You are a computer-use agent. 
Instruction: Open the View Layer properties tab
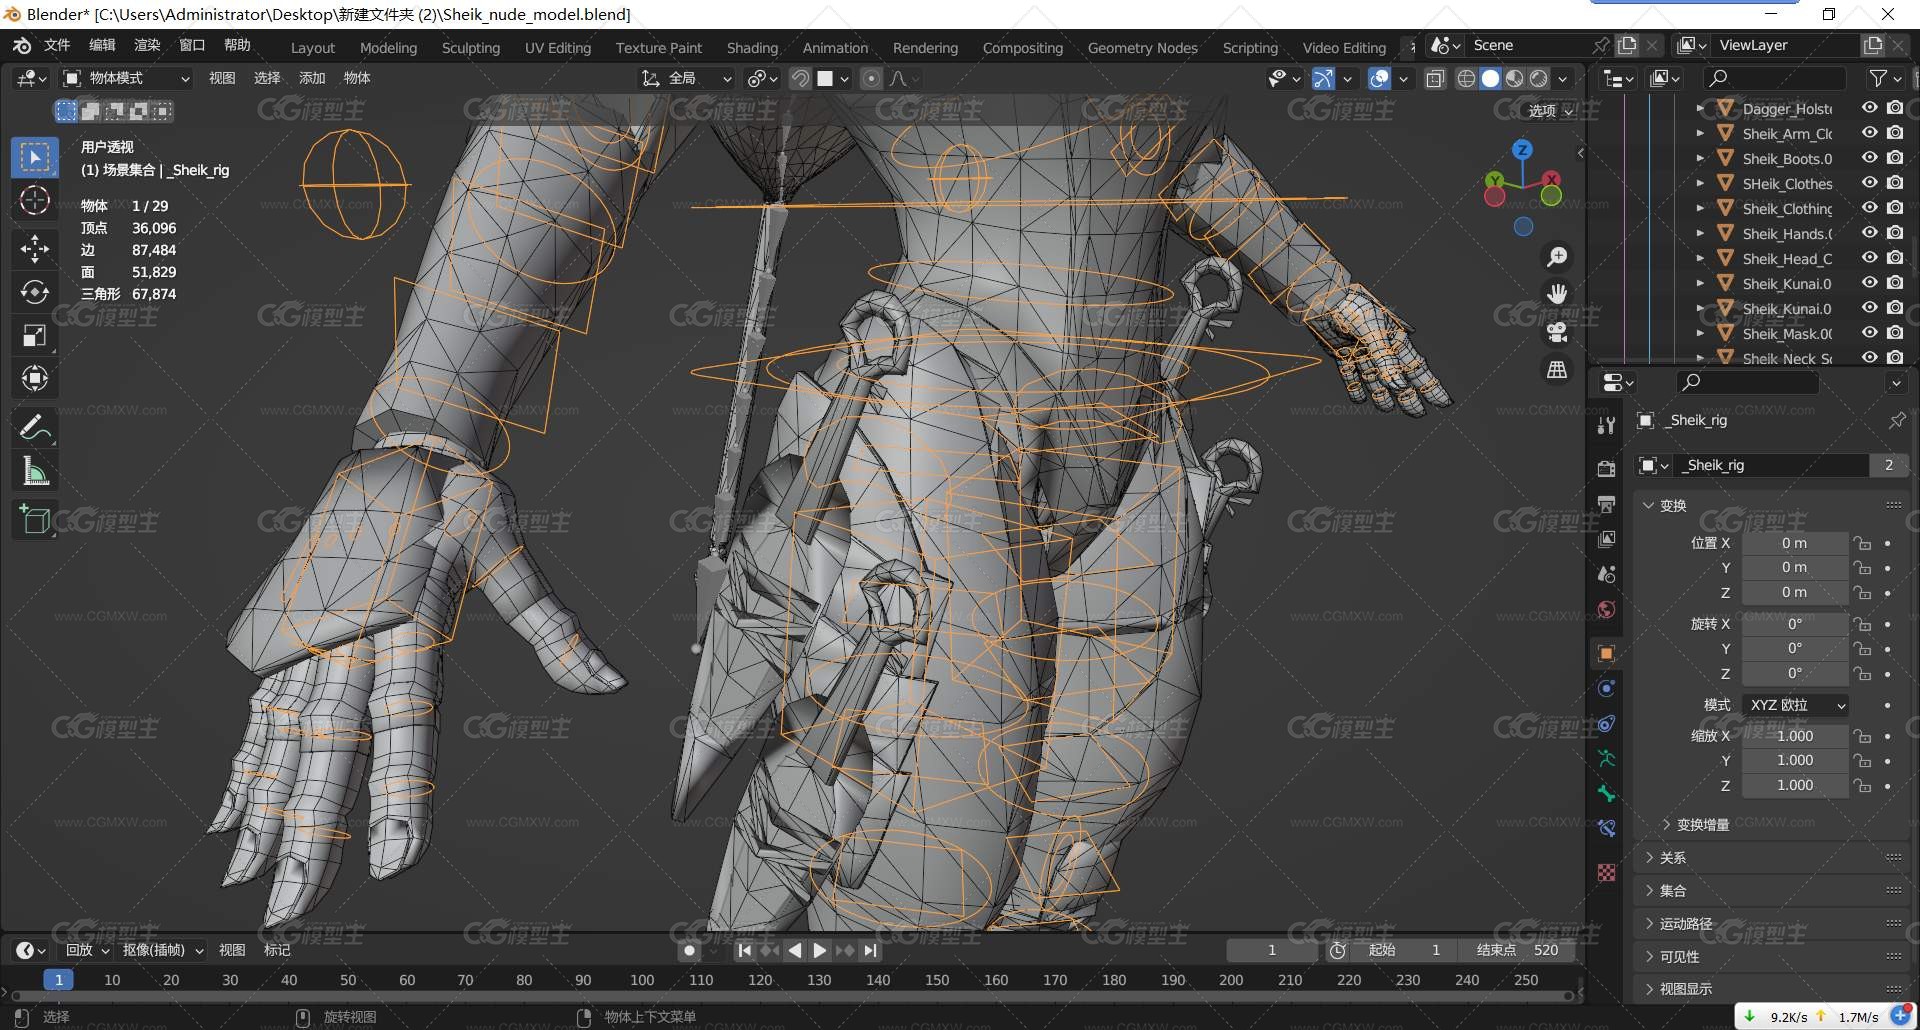1606,539
